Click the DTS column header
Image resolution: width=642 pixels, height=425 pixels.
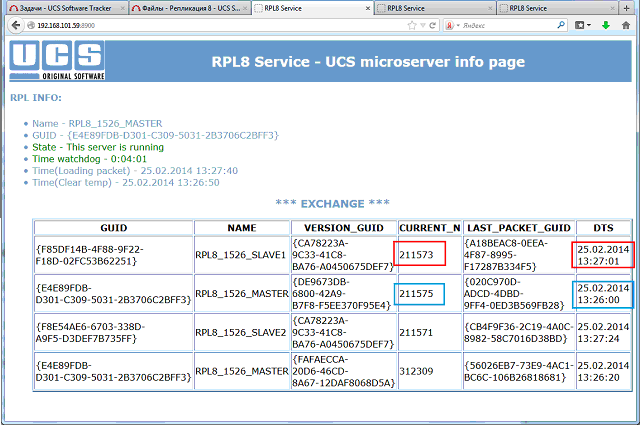[x=603, y=228]
